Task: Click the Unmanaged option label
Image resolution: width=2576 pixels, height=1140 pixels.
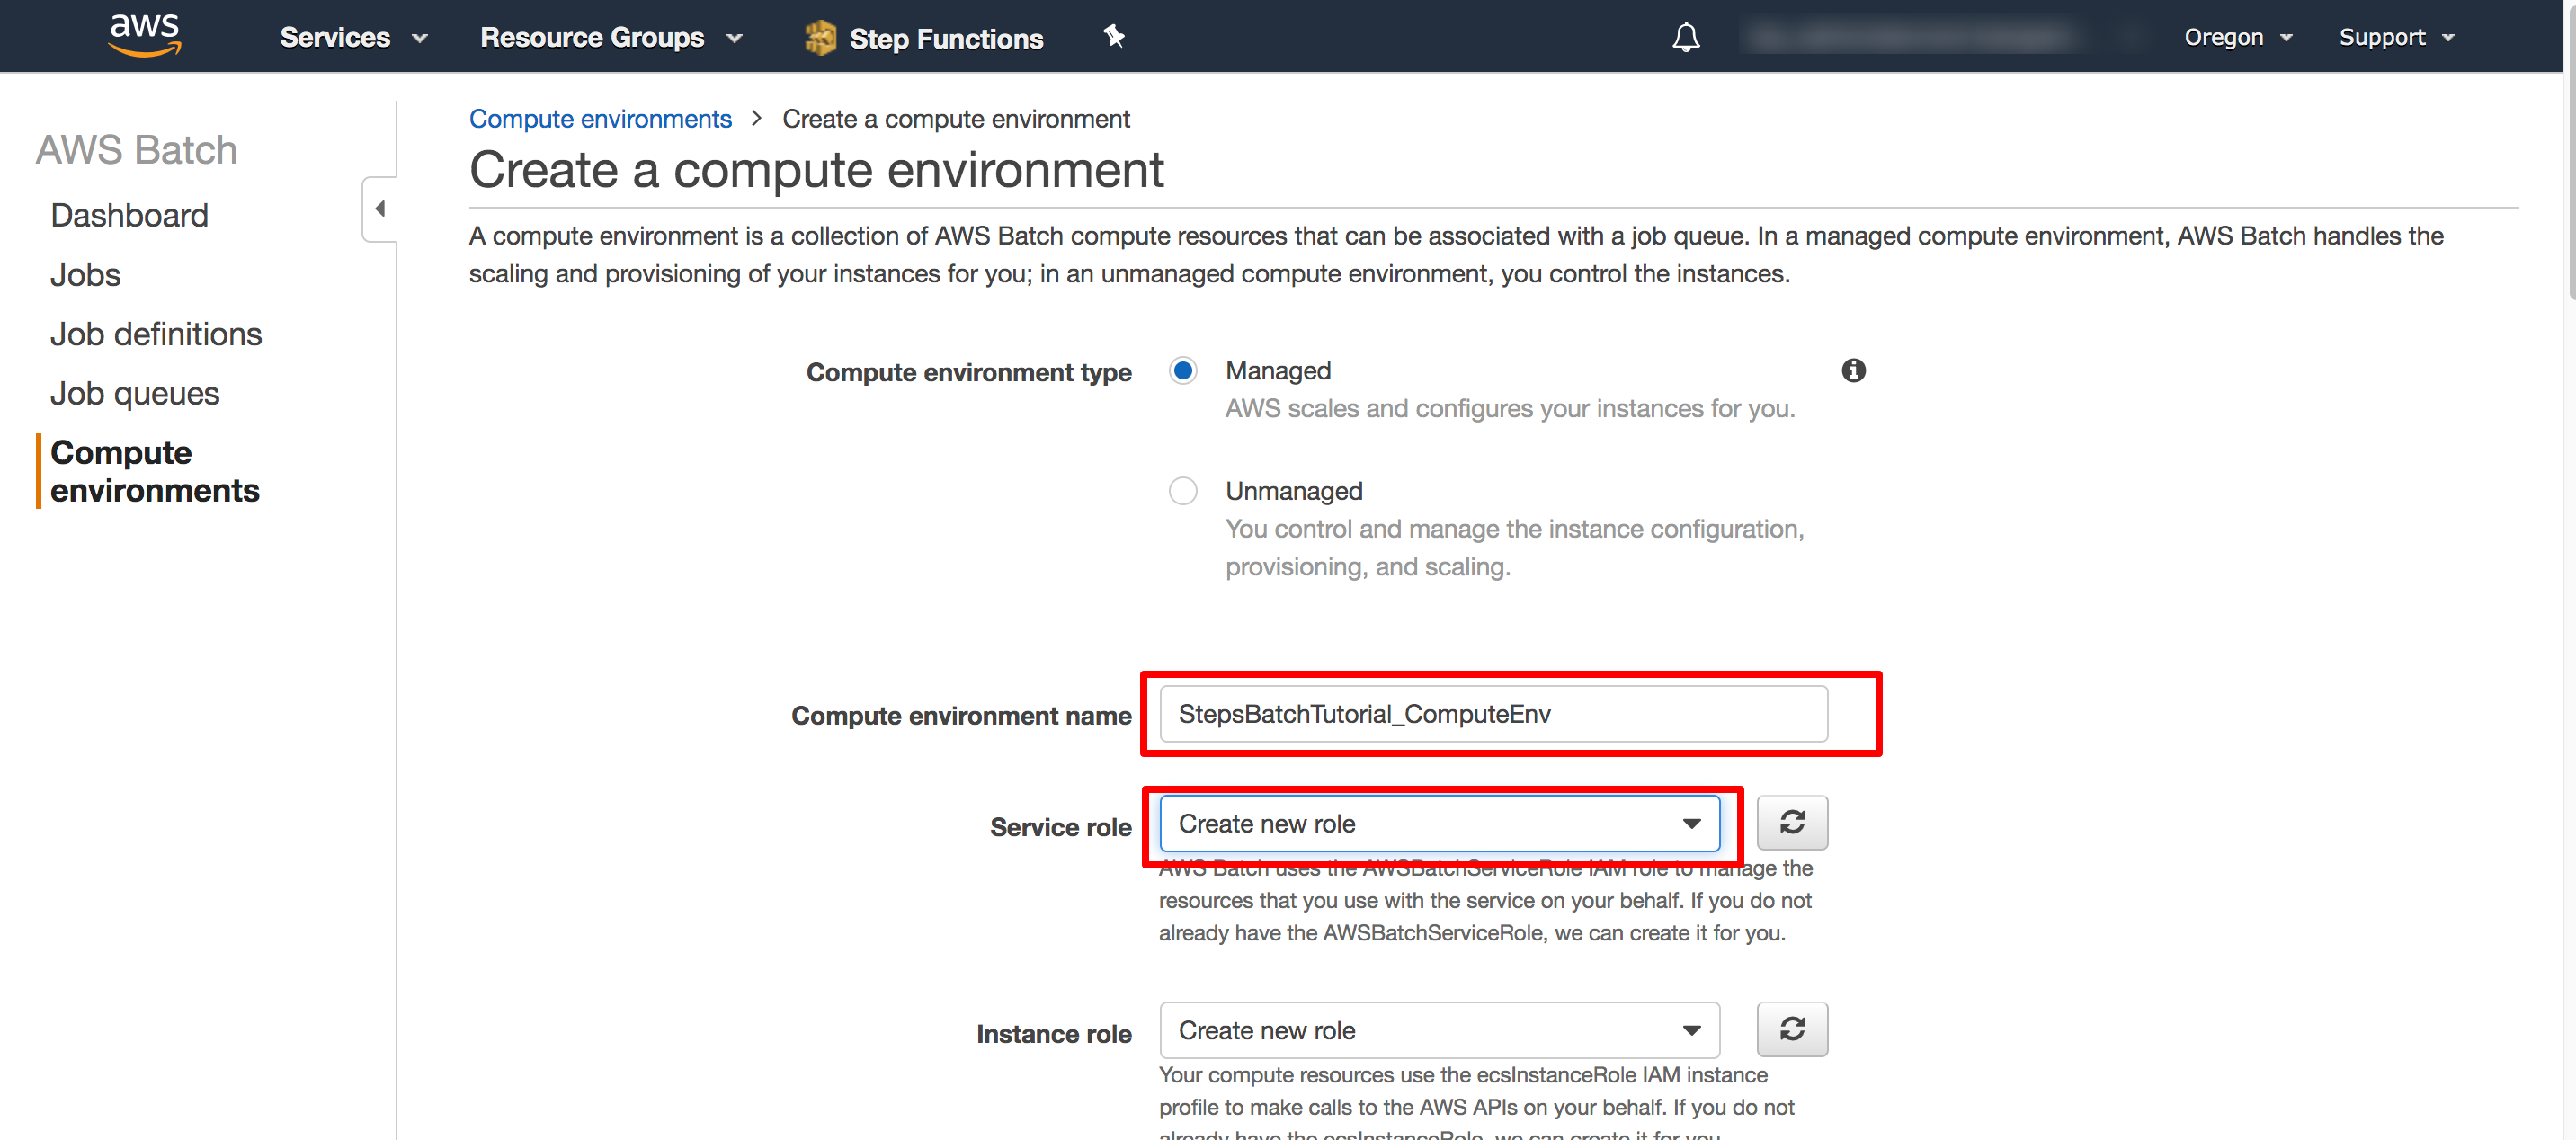Action: tap(1293, 491)
